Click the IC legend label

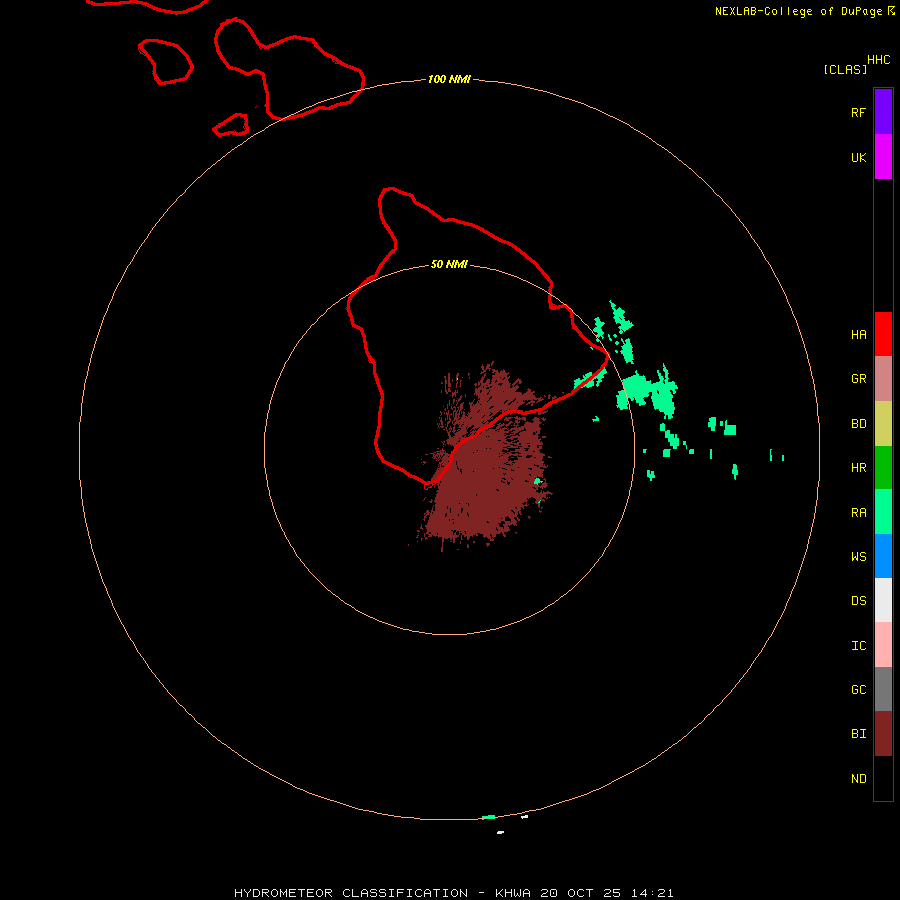[x=858, y=646]
